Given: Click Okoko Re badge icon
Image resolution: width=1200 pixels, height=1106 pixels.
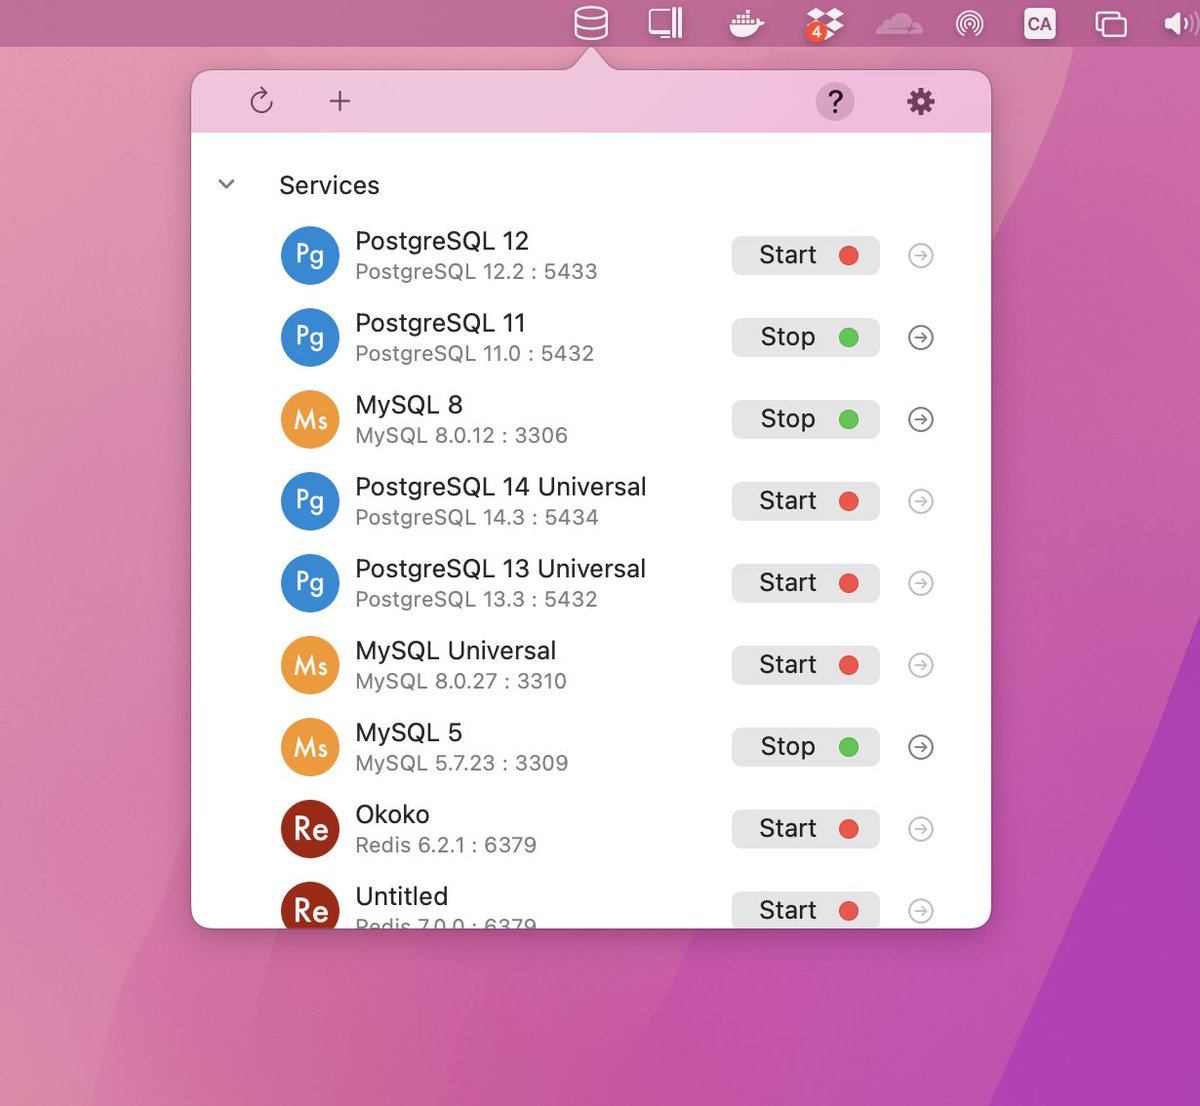Looking at the screenshot, I should click(x=310, y=830).
